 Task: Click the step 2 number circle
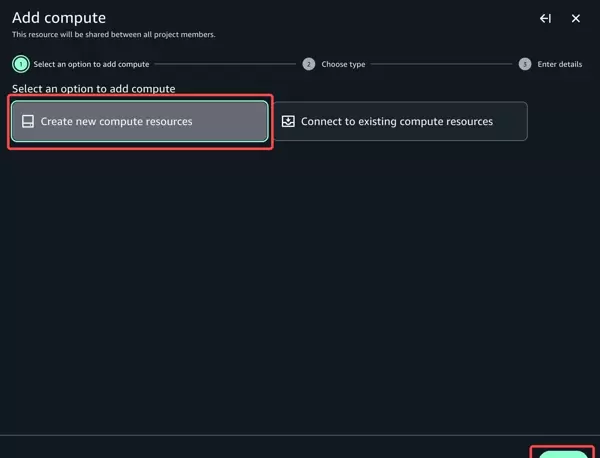click(x=309, y=64)
